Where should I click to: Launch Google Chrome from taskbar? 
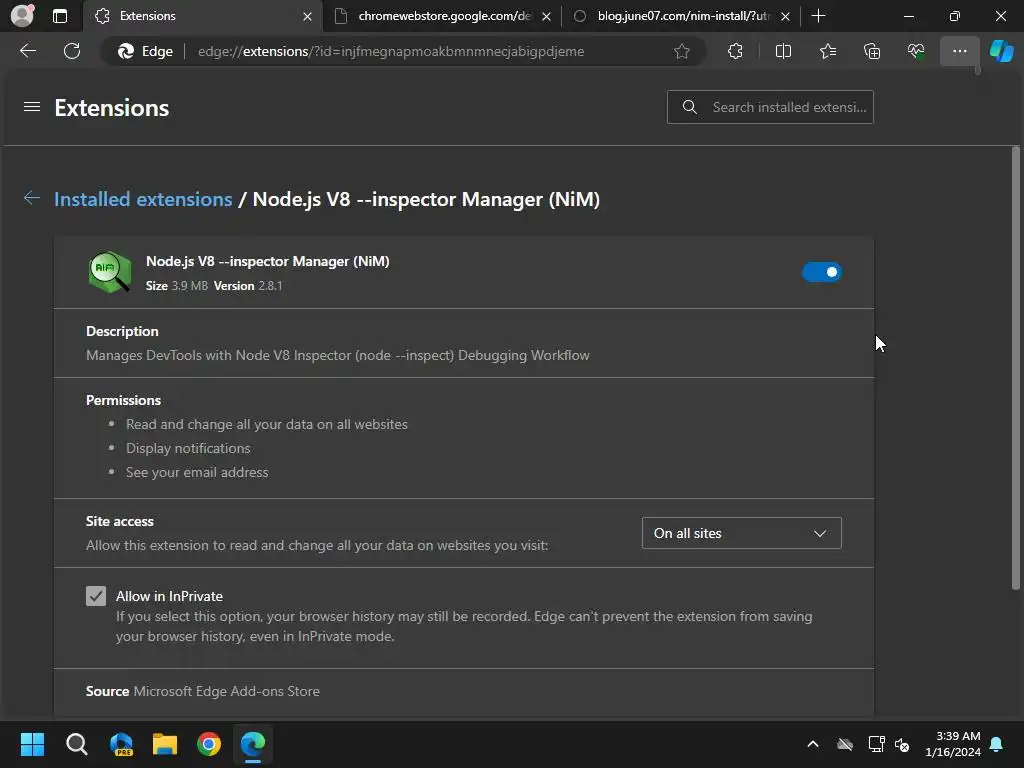209,744
